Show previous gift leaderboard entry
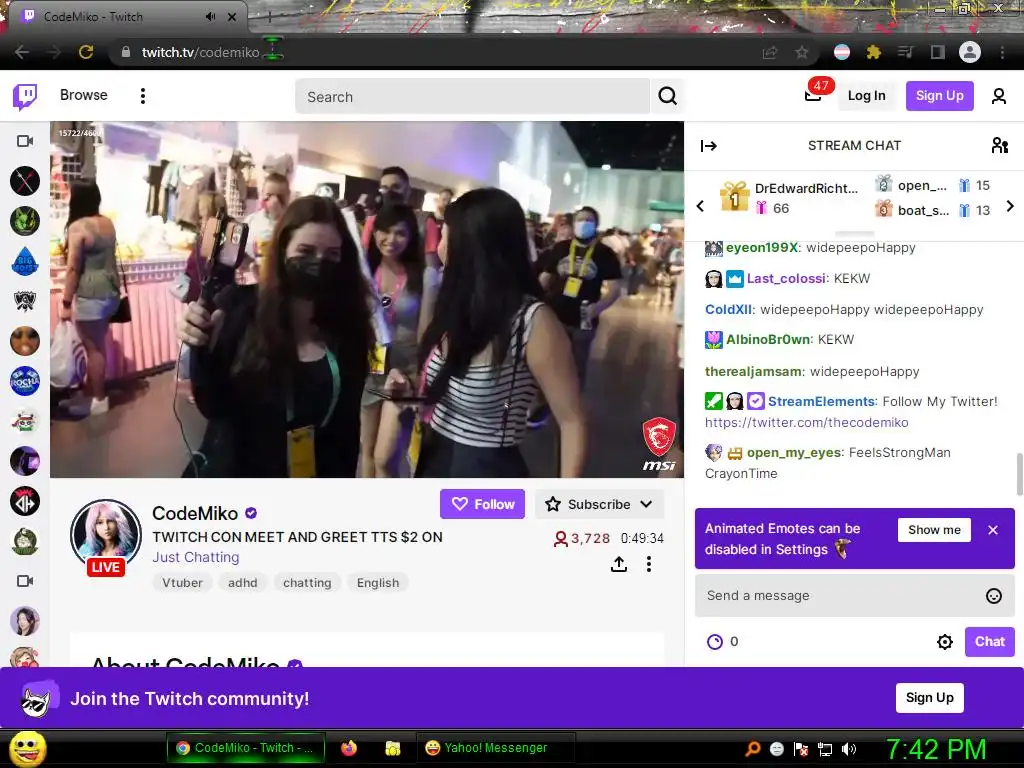 point(701,206)
